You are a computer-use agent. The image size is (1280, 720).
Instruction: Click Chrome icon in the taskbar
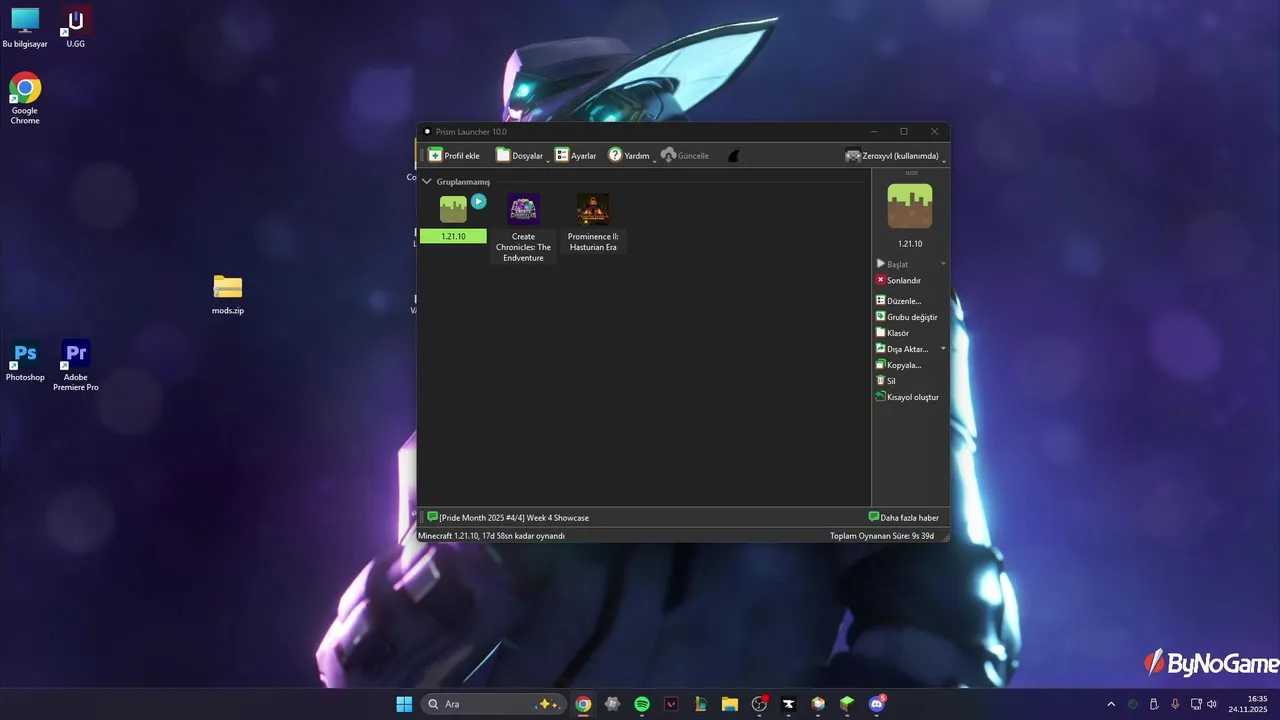click(583, 704)
